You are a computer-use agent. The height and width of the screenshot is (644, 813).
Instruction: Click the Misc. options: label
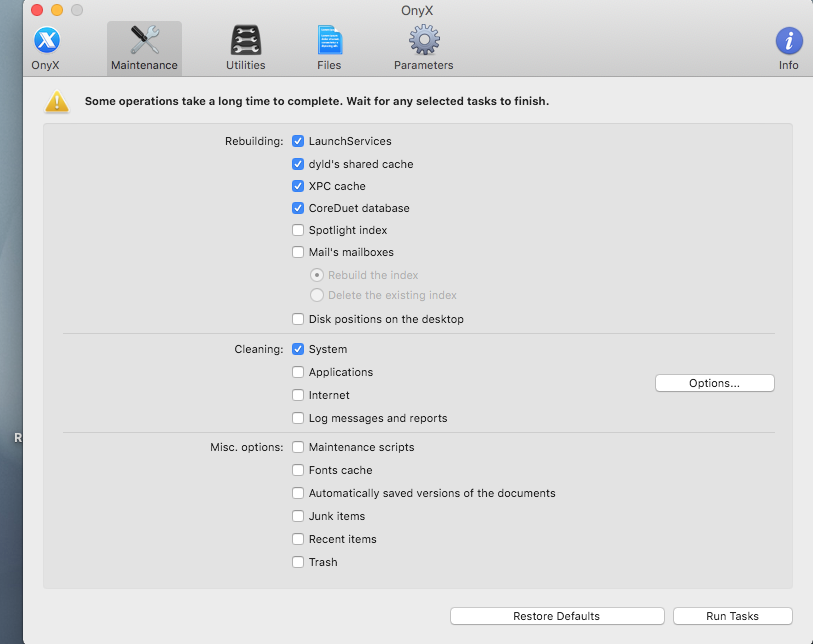(x=247, y=447)
